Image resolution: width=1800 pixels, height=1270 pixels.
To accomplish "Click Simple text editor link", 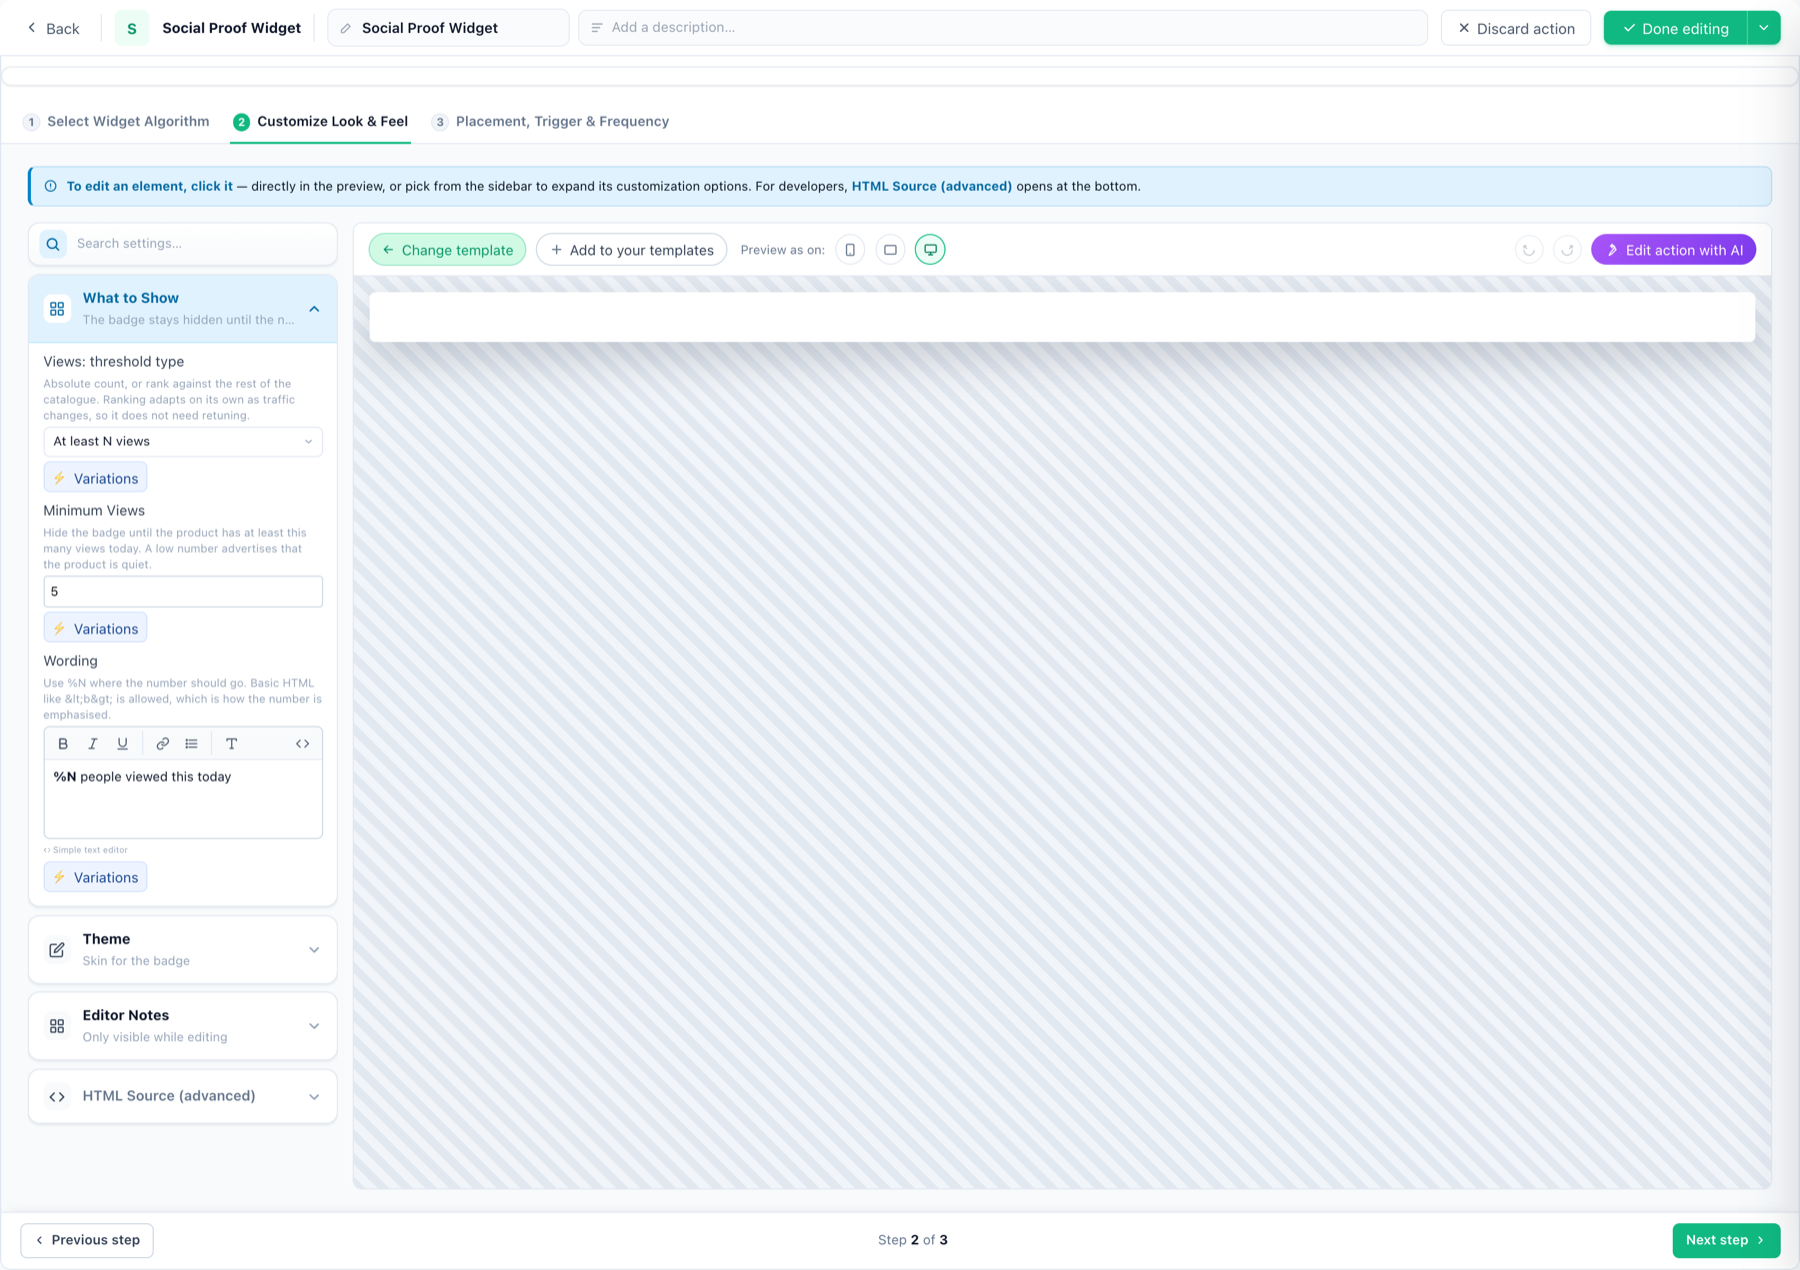I will click(86, 850).
